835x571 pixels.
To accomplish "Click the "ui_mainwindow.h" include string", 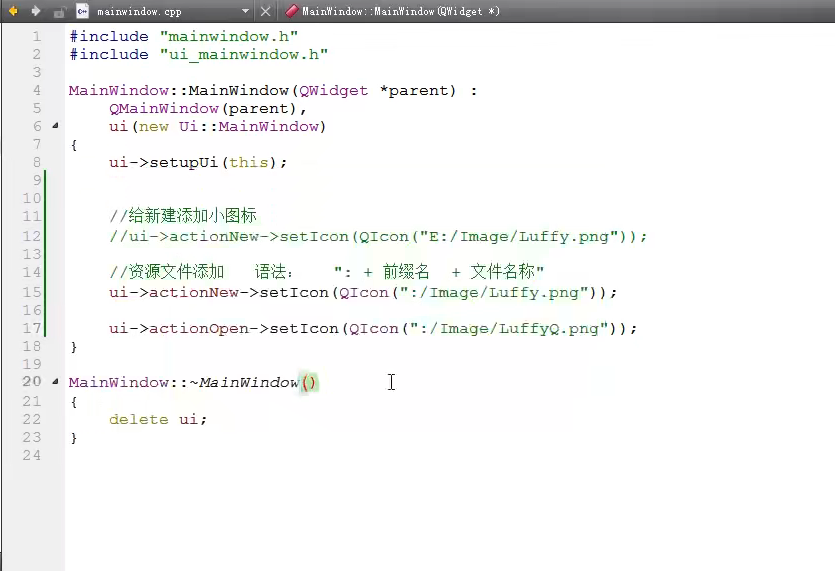I will tap(244, 54).
